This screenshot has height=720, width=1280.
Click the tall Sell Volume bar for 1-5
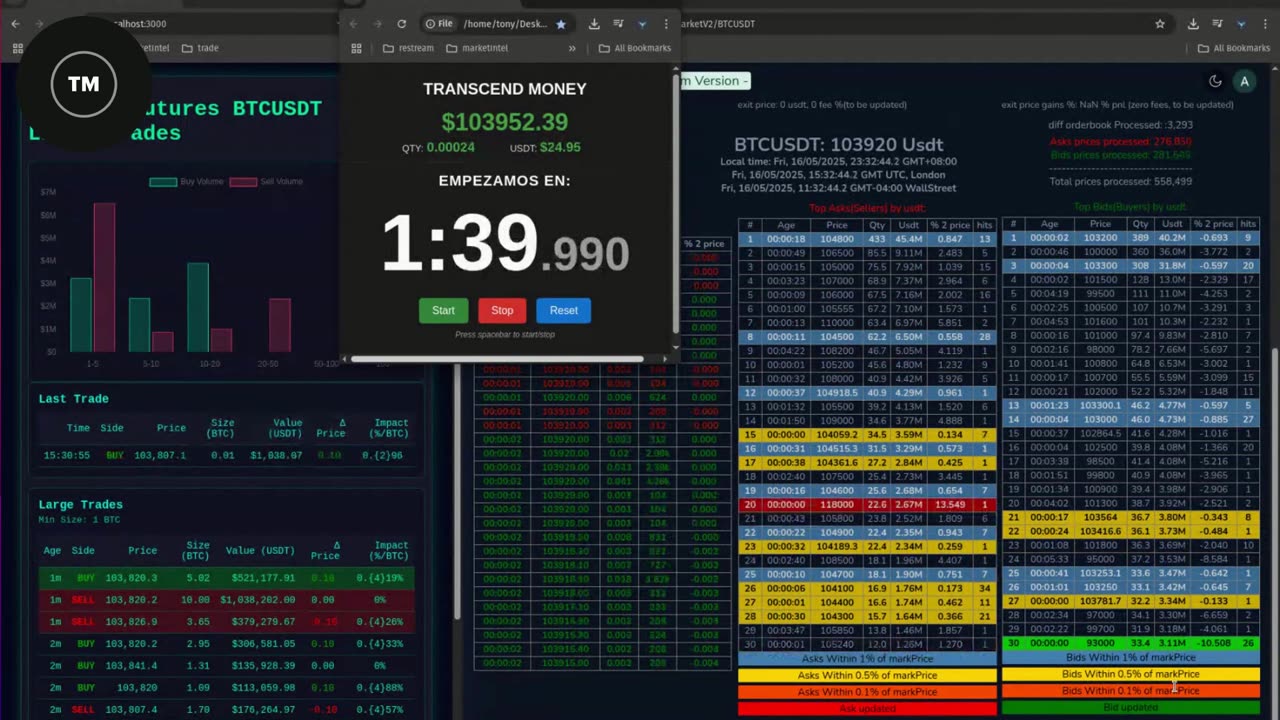(104, 277)
